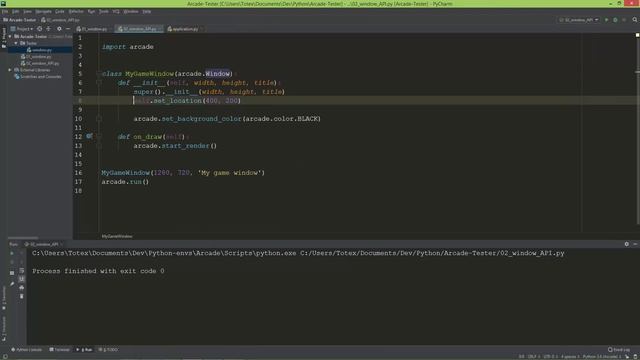Screen dimensions: 640x360
Task: Switch to the application.py editor tab
Action: [x=185, y=29]
